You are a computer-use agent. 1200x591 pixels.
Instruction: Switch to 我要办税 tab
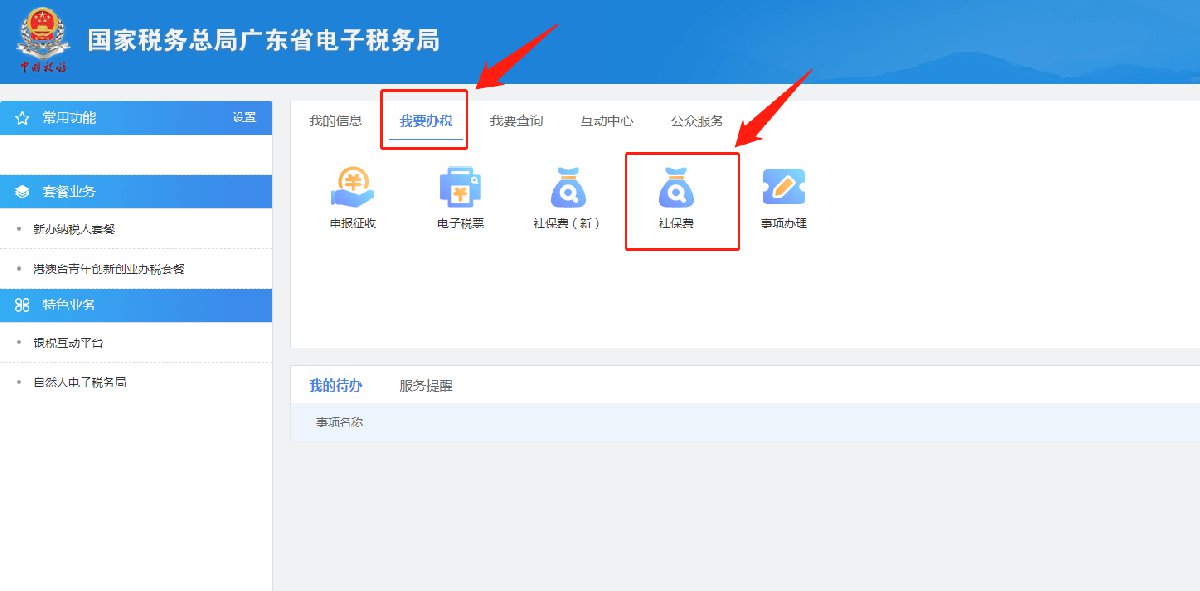(x=426, y=121)
